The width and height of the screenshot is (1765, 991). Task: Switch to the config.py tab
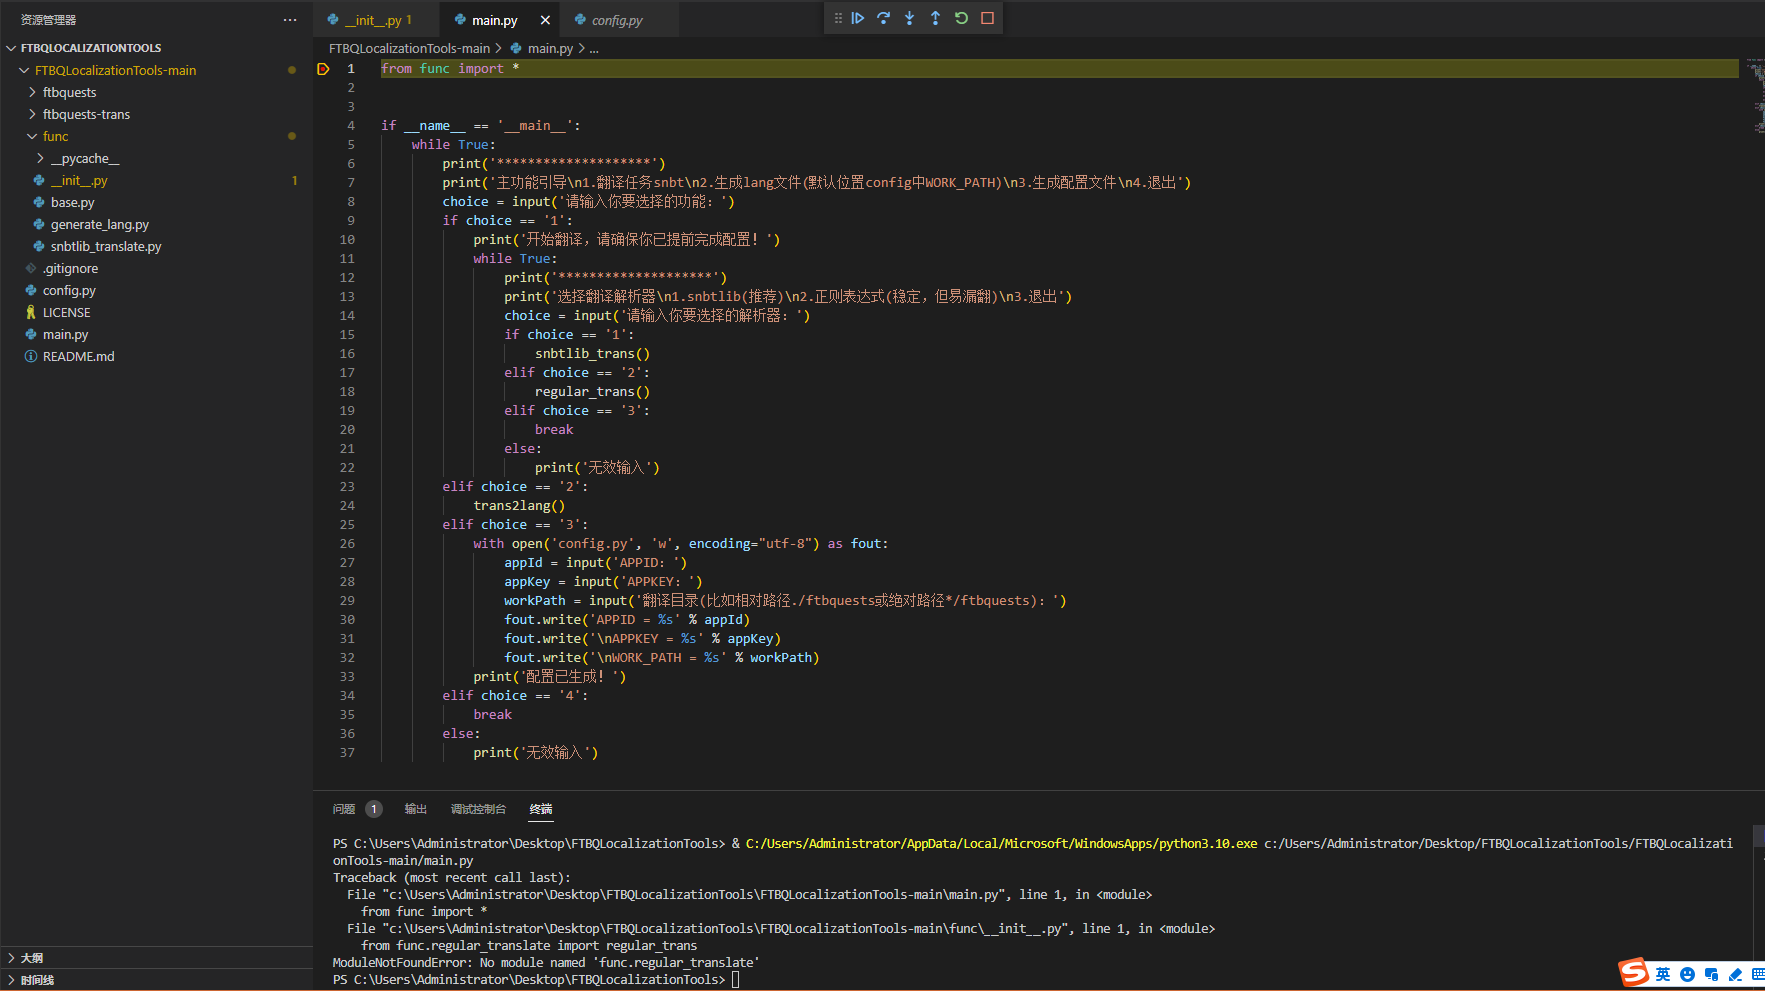pos(618,19)
